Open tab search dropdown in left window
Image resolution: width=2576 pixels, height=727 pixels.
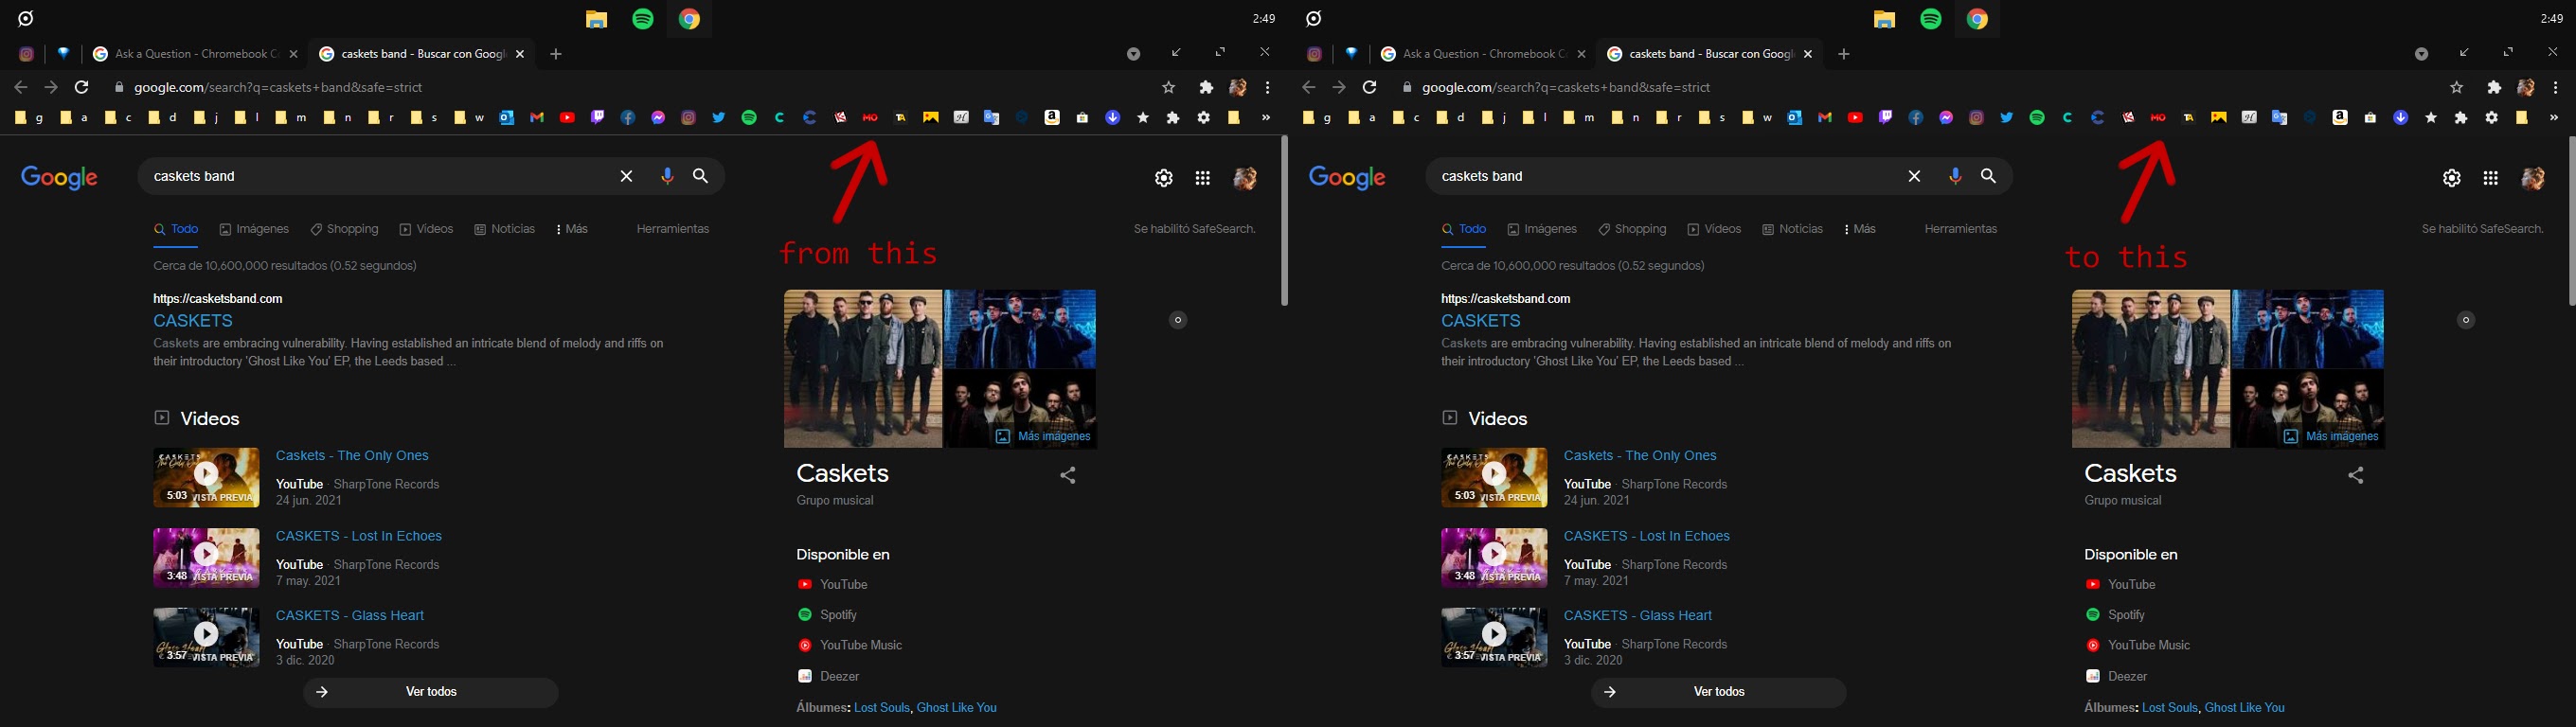[x=1133, y=54]
